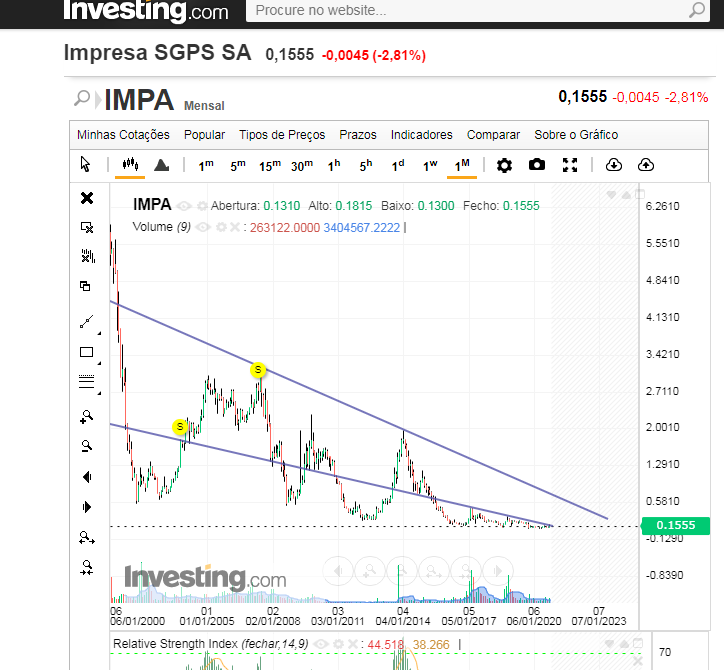Image resolution: width=724 pixels, height=670 pixels.
Task: Set timeframe to 1M monthly
Action: [x=462, y=165]
